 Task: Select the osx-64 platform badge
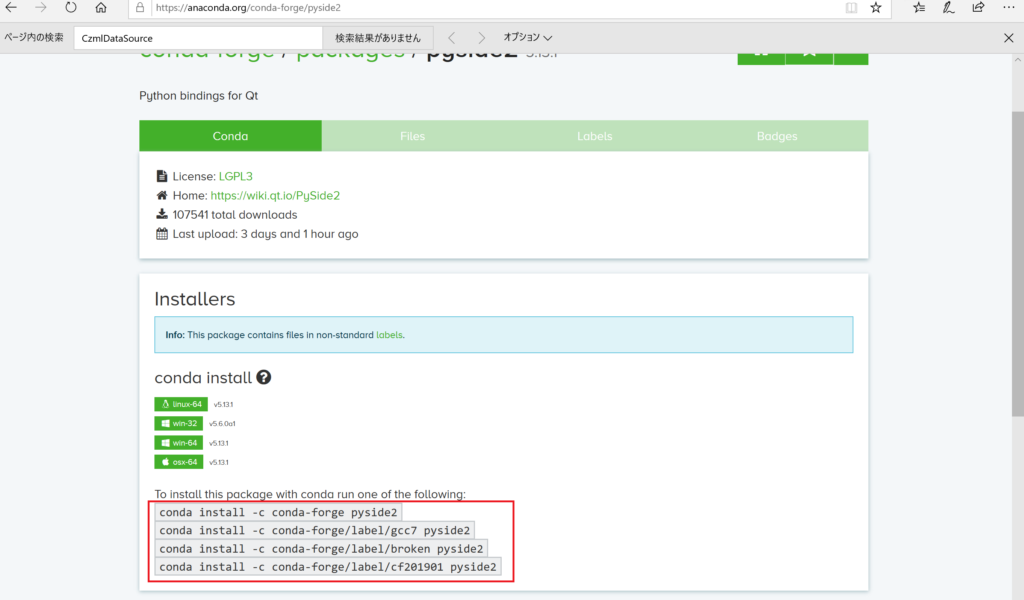178,462
